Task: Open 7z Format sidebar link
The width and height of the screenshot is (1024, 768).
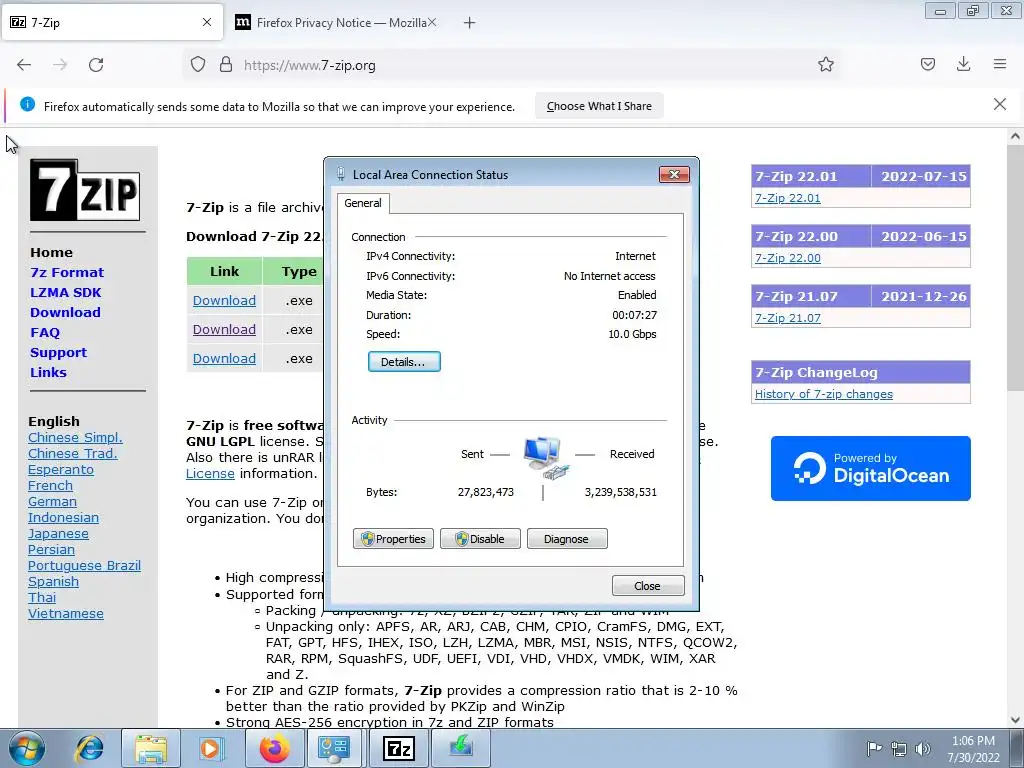Action: pyautogui.click(x=67, y=272)
